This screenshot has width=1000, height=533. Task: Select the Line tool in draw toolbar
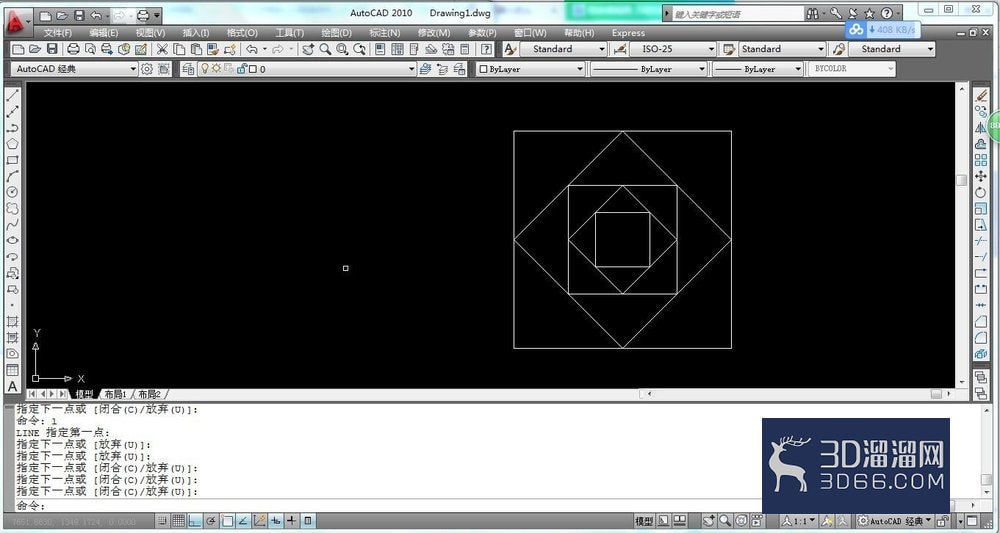pyautogui.click(x=12, y=96)
